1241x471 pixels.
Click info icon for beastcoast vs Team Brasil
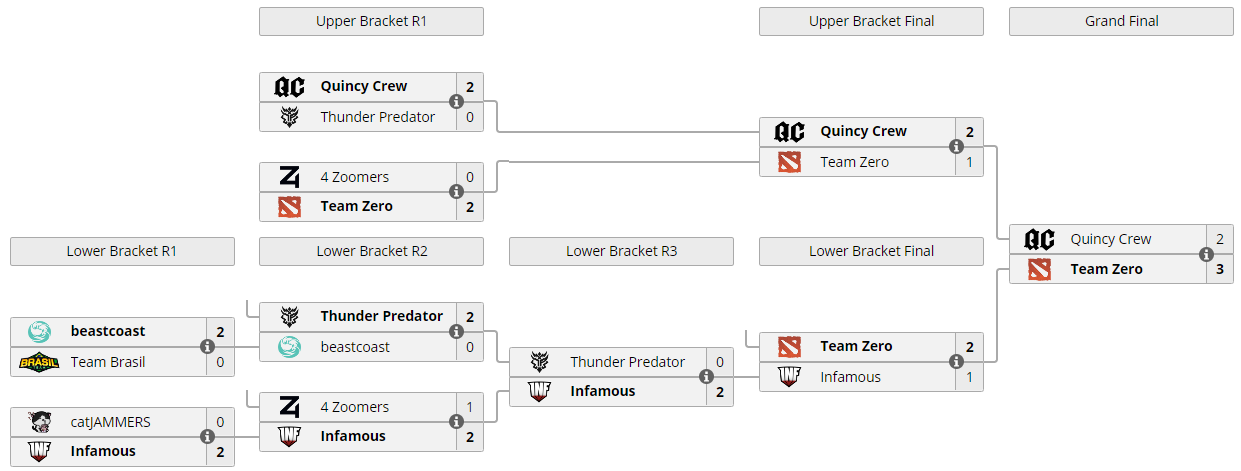(207, 347)
